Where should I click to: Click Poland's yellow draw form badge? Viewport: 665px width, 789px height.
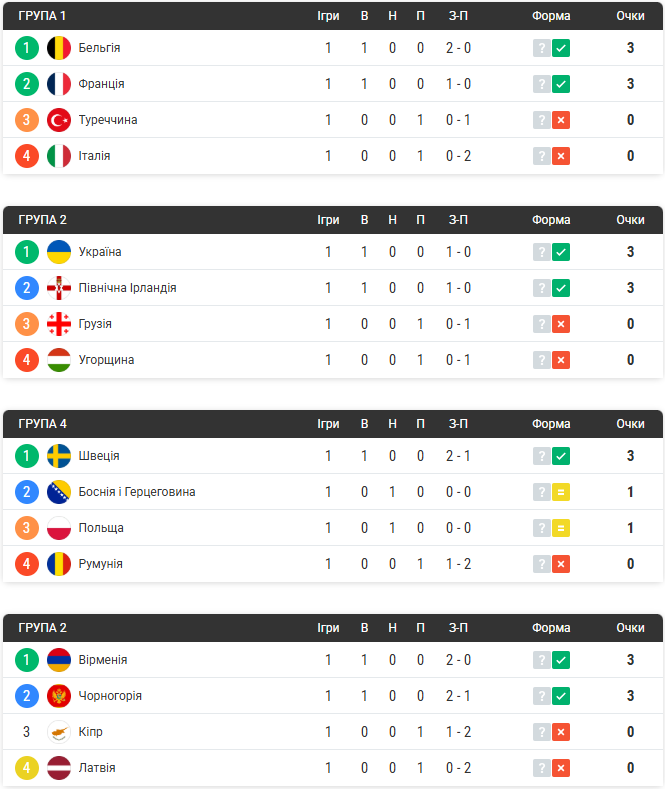(561, 528)
